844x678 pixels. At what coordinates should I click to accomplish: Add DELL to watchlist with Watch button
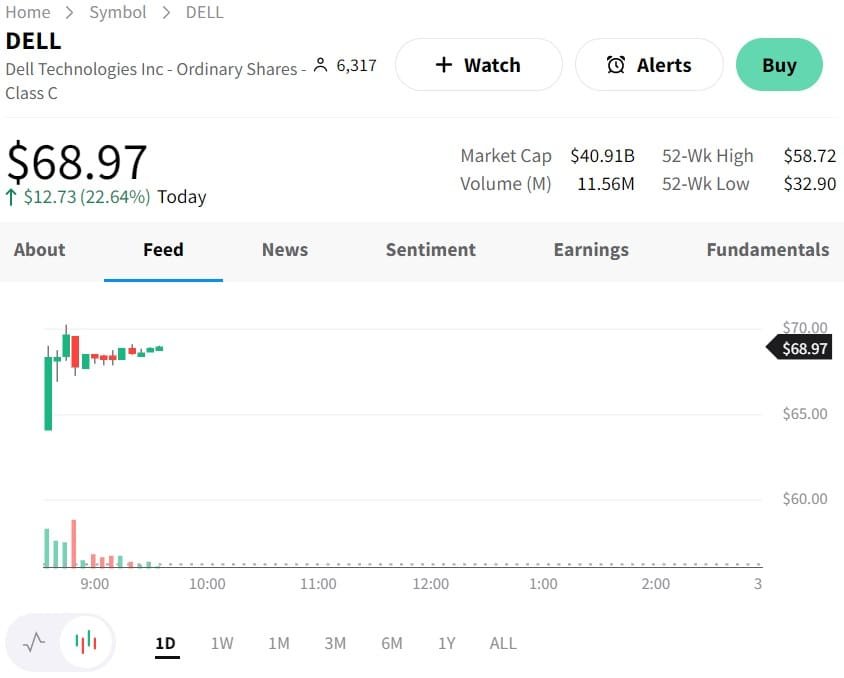(478, 65)
